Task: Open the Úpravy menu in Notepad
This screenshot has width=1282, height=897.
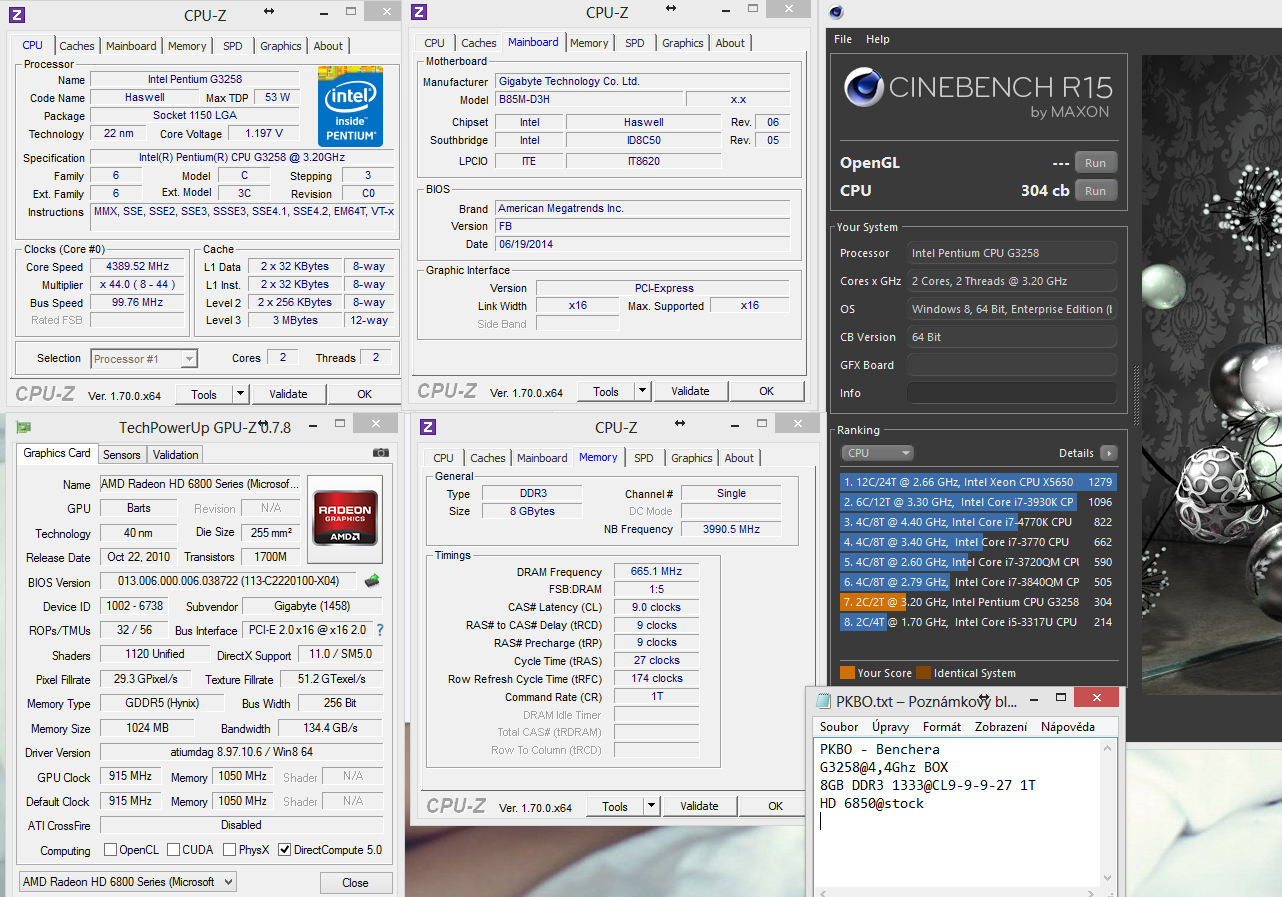Action: (x=890, y=727)
